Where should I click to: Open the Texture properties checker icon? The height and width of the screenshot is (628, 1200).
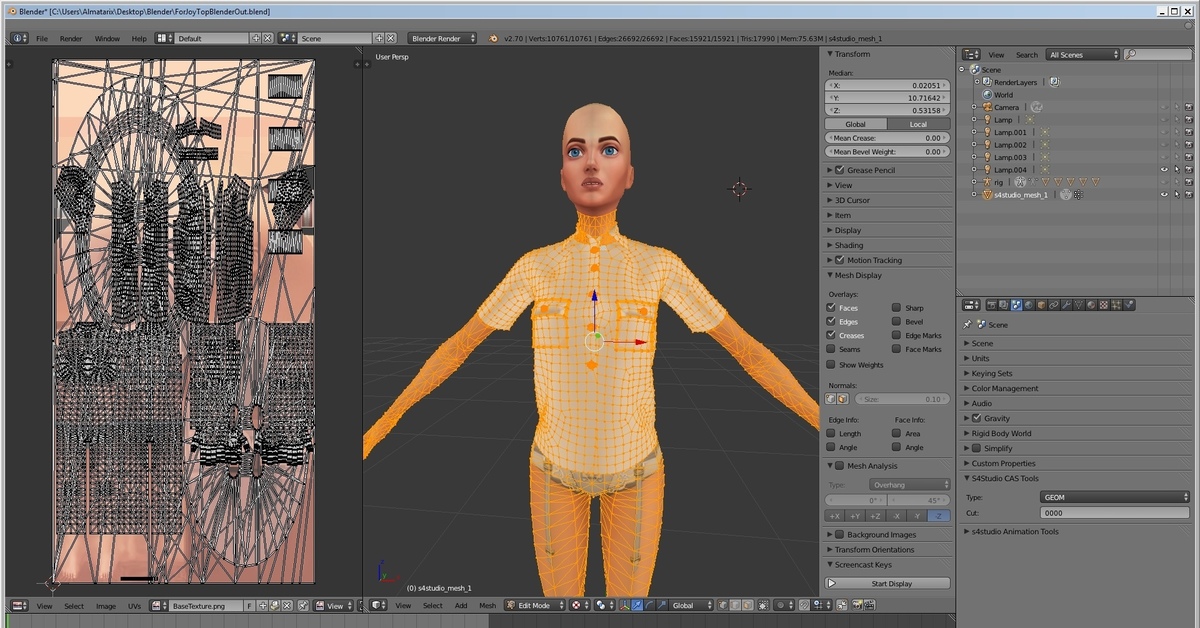point(1104,305)
